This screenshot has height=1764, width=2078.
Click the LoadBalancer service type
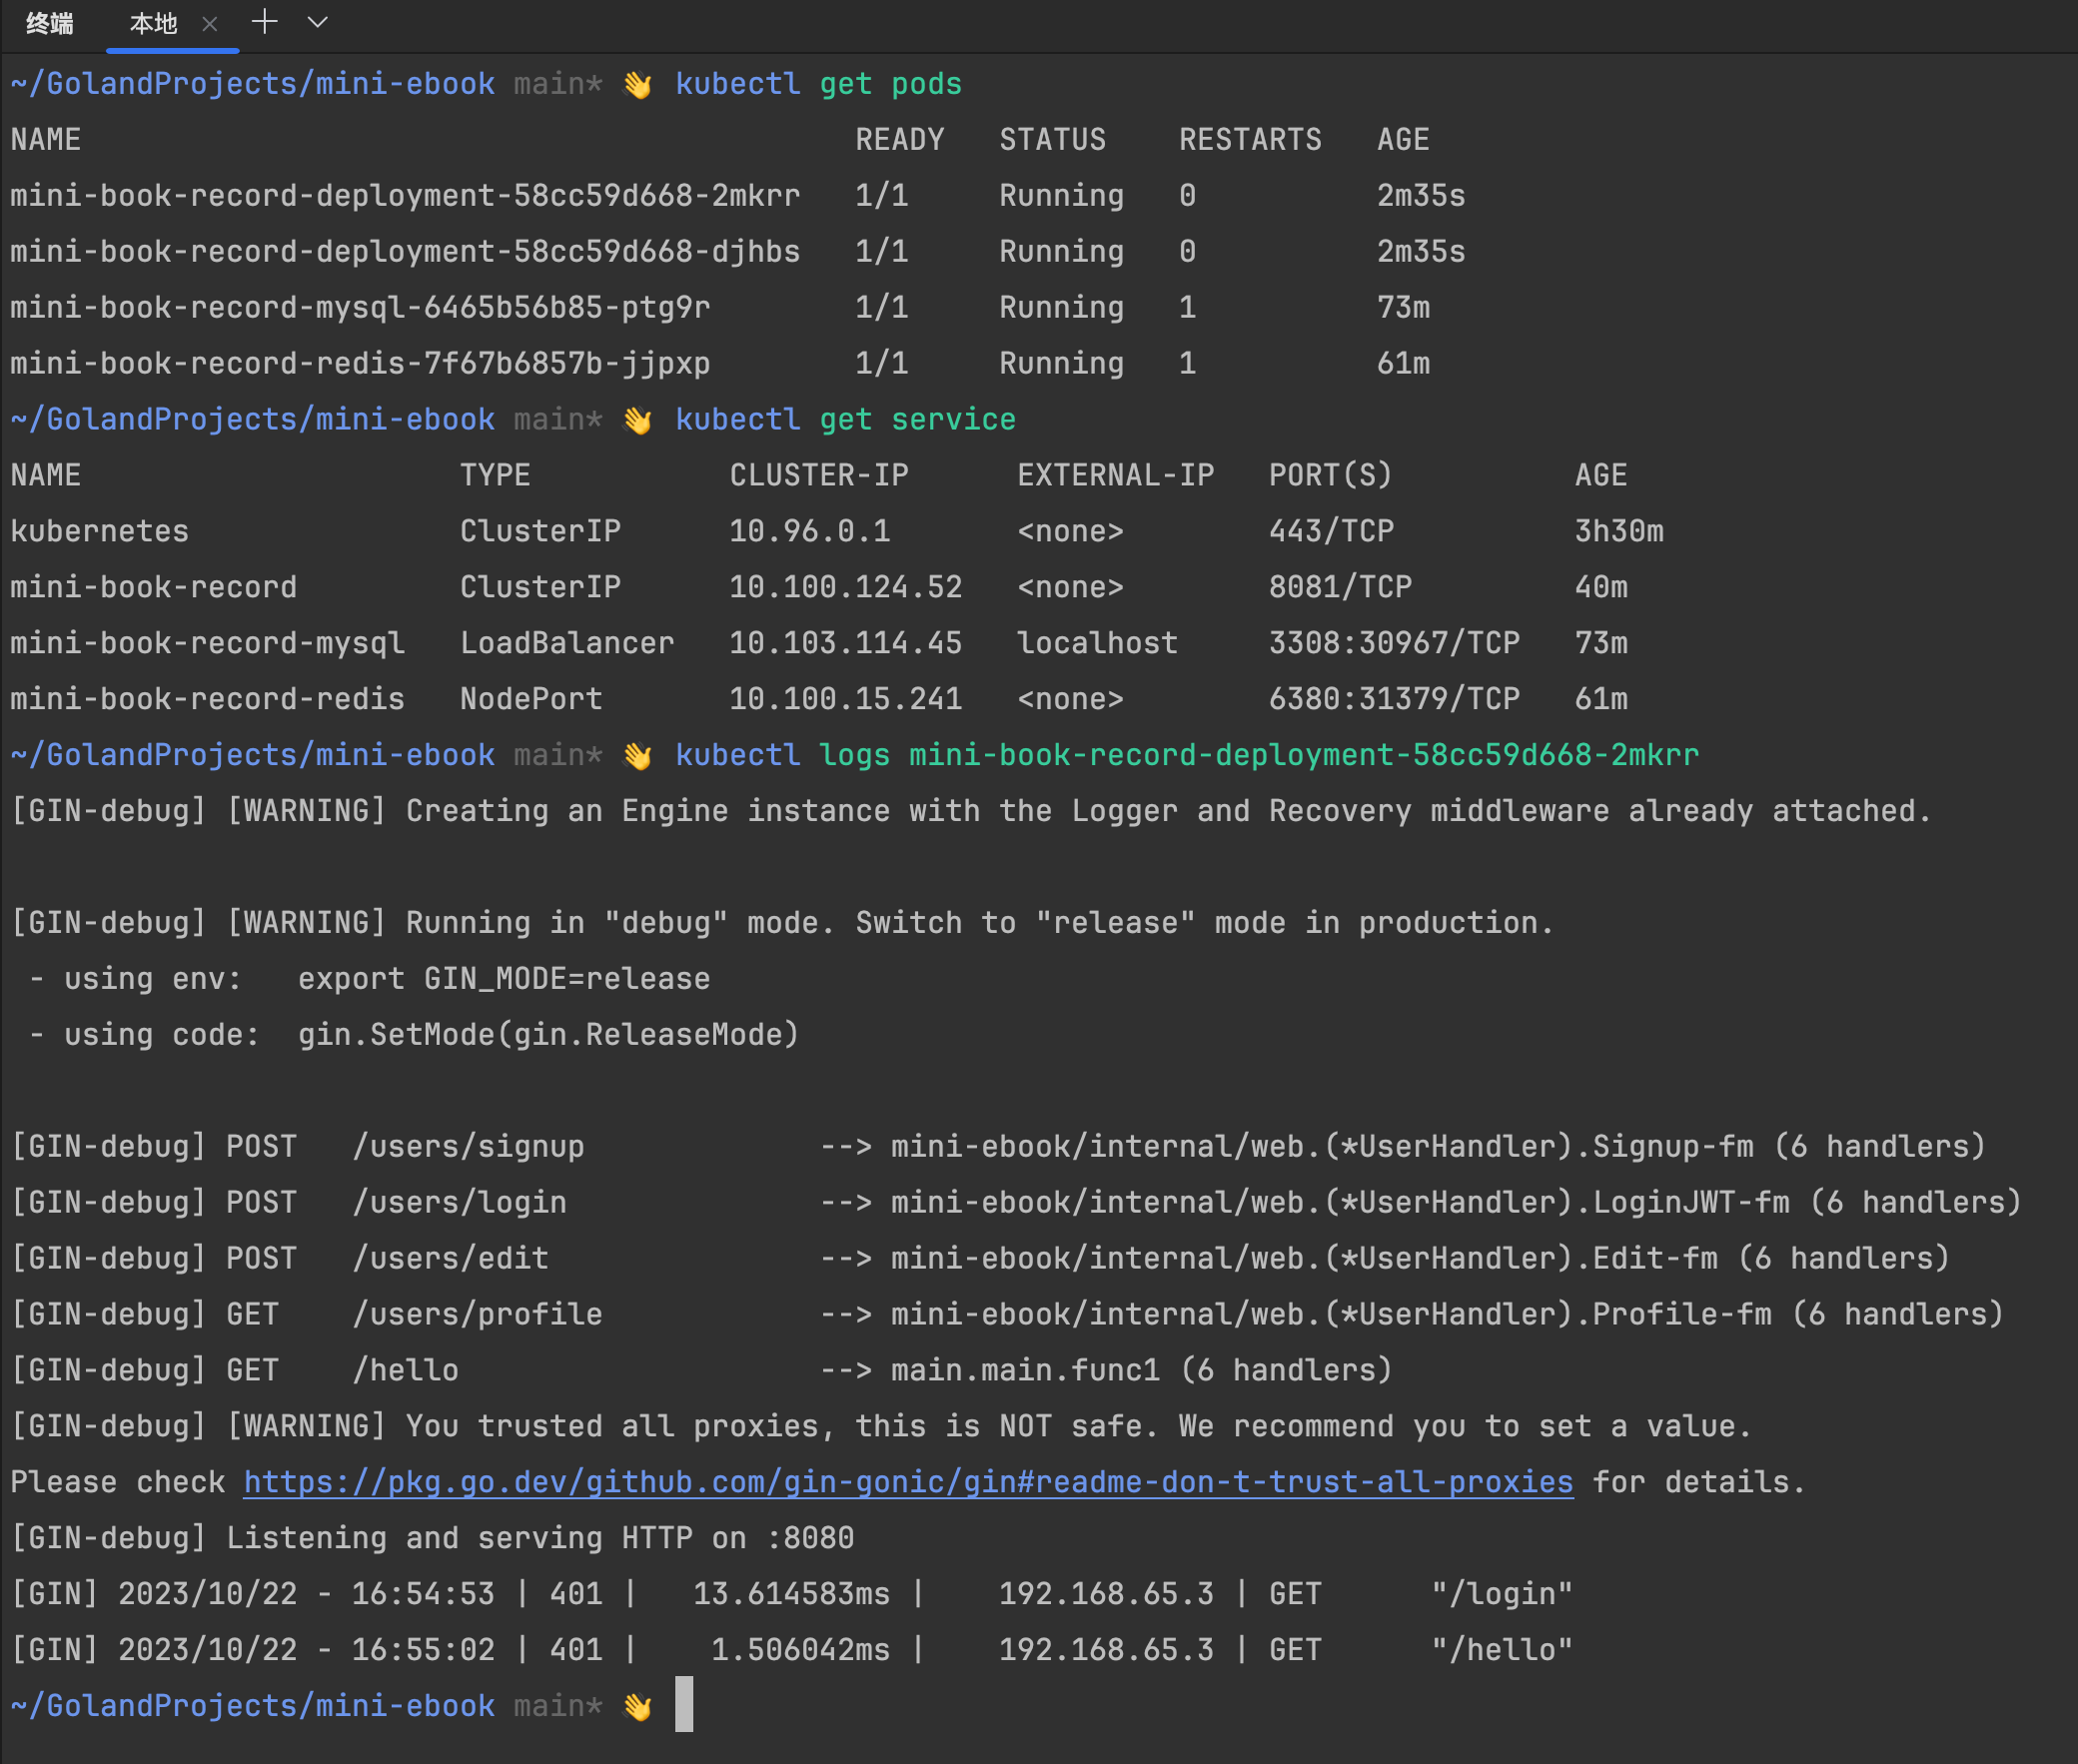point(567,643)
